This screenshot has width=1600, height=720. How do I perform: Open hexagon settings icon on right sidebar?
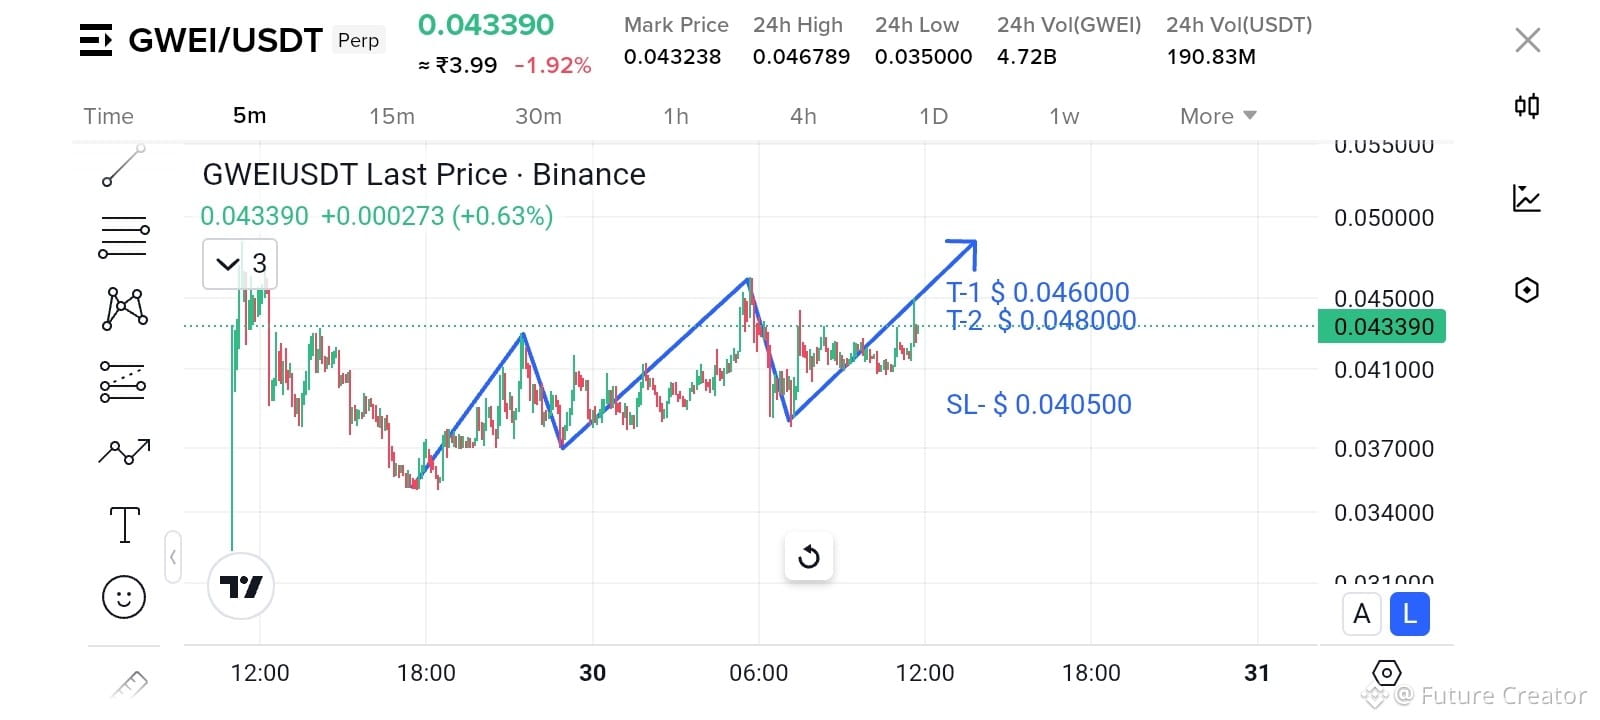[x=1527, y=290]
